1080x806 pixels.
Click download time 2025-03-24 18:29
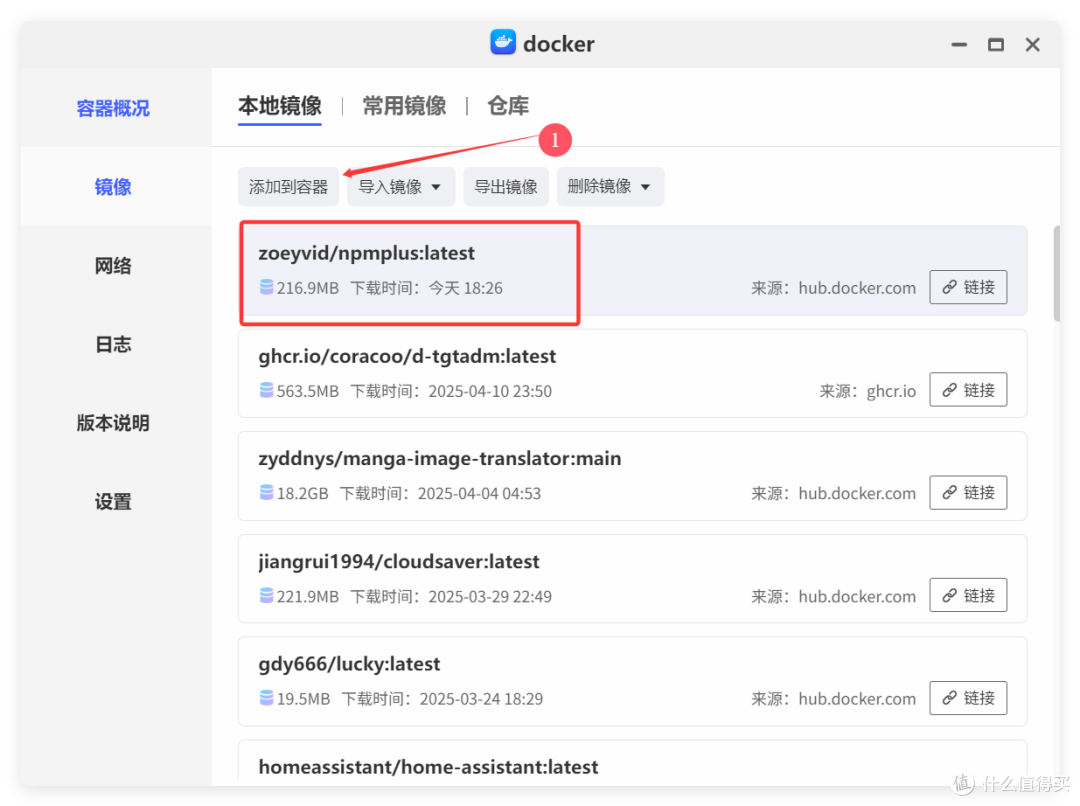(x=481, y=699)
